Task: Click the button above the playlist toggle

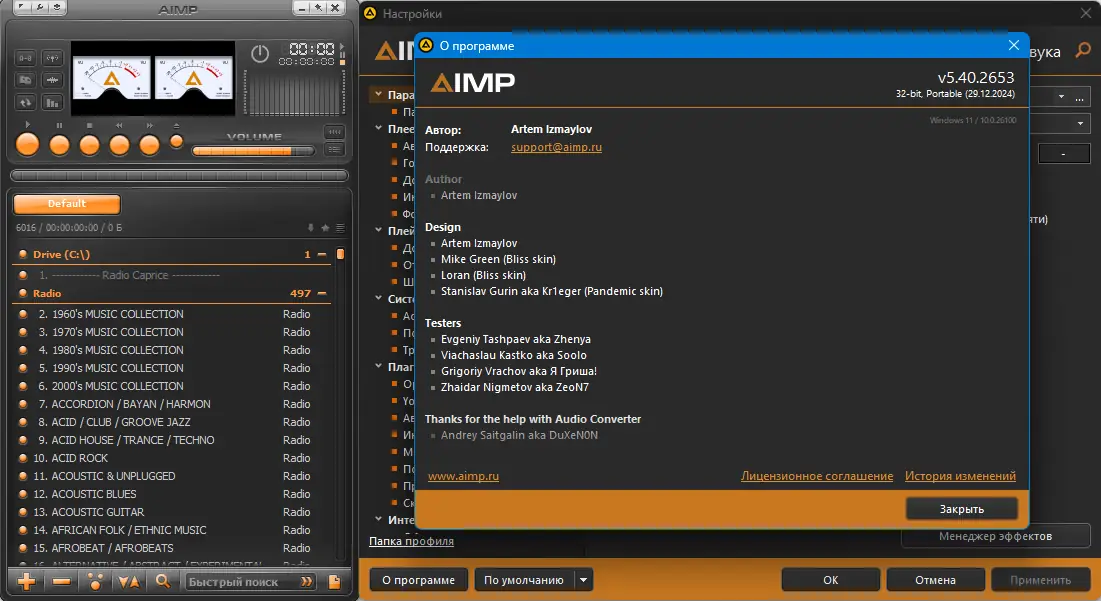Action: 334,131
